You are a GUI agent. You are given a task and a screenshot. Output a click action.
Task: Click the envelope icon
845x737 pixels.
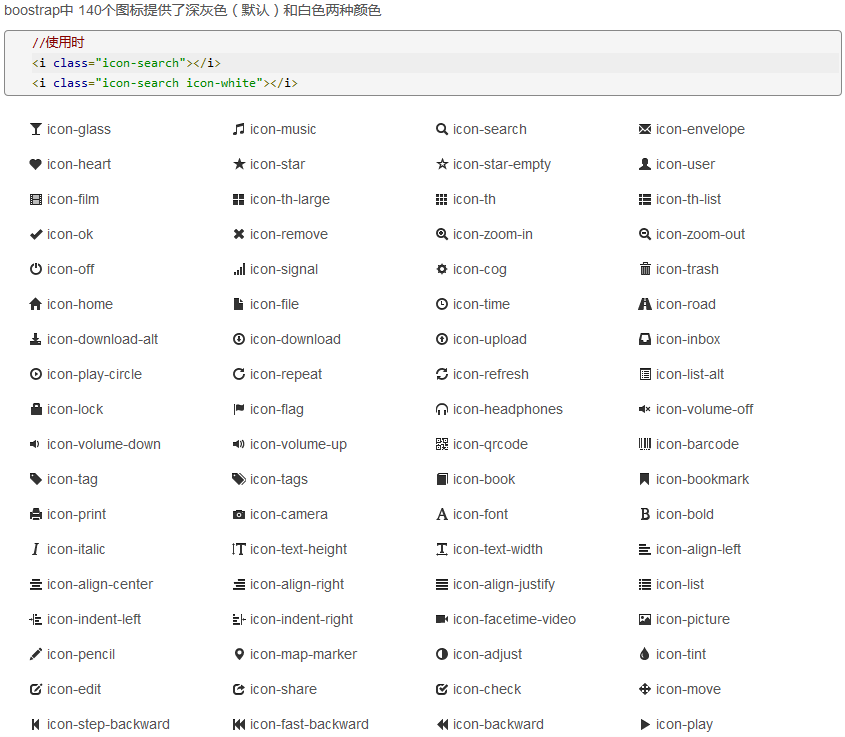[645, 129]
